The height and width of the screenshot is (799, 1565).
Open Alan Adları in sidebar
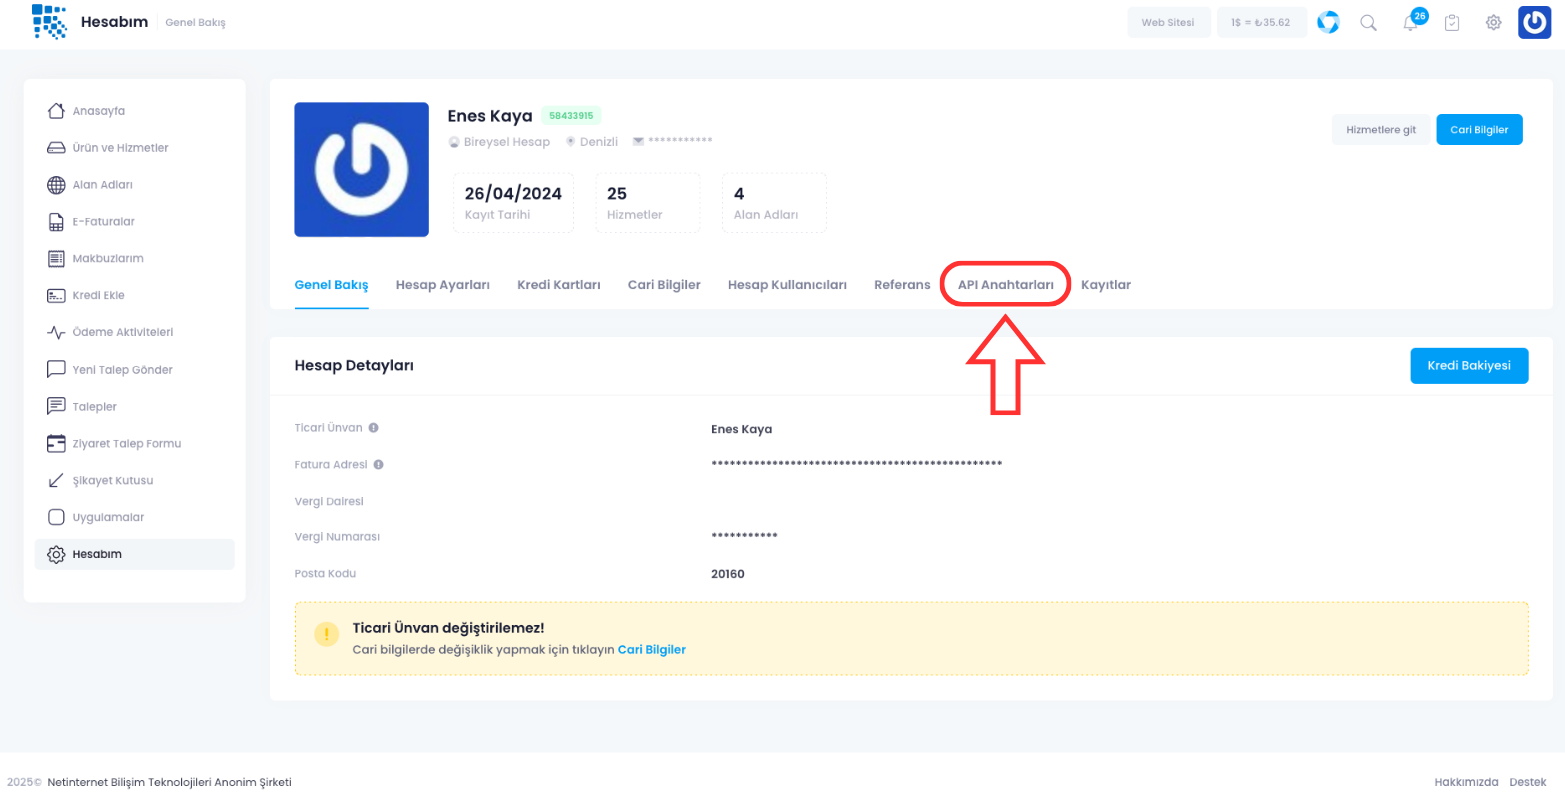click(102, 185)
